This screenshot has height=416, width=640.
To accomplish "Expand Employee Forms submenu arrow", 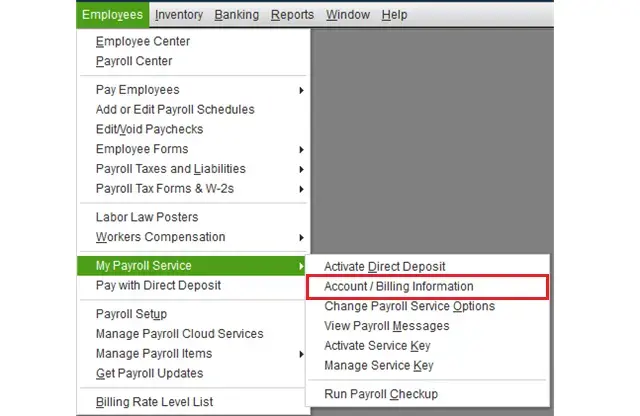I will pos(301,149).
